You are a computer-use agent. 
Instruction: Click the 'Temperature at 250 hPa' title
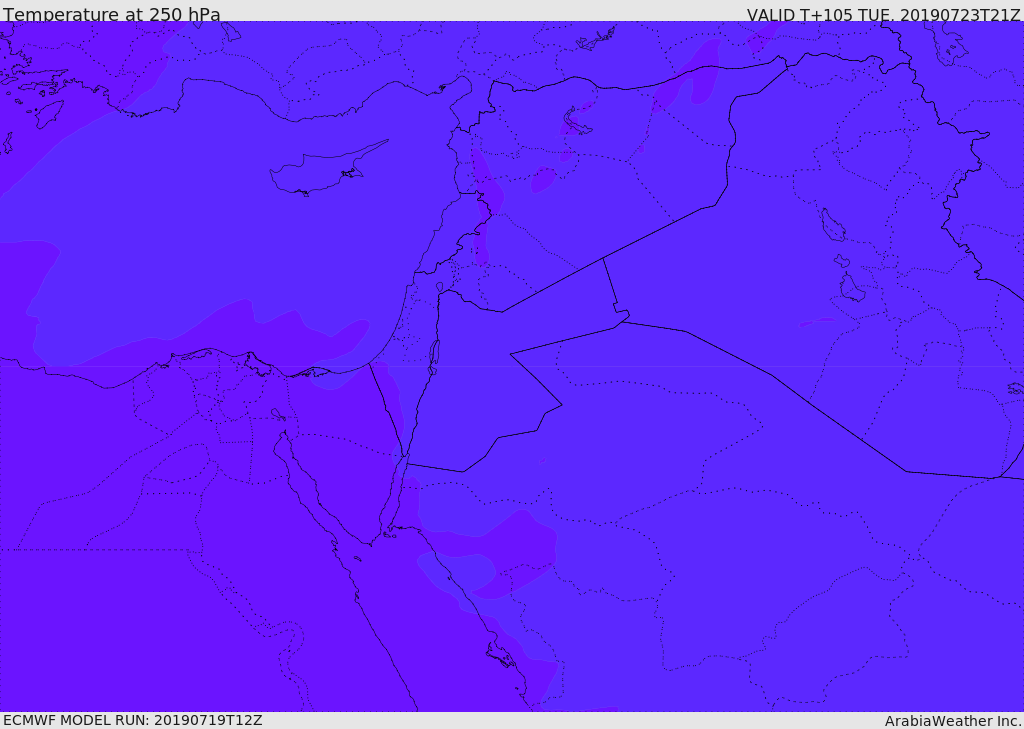112,14
